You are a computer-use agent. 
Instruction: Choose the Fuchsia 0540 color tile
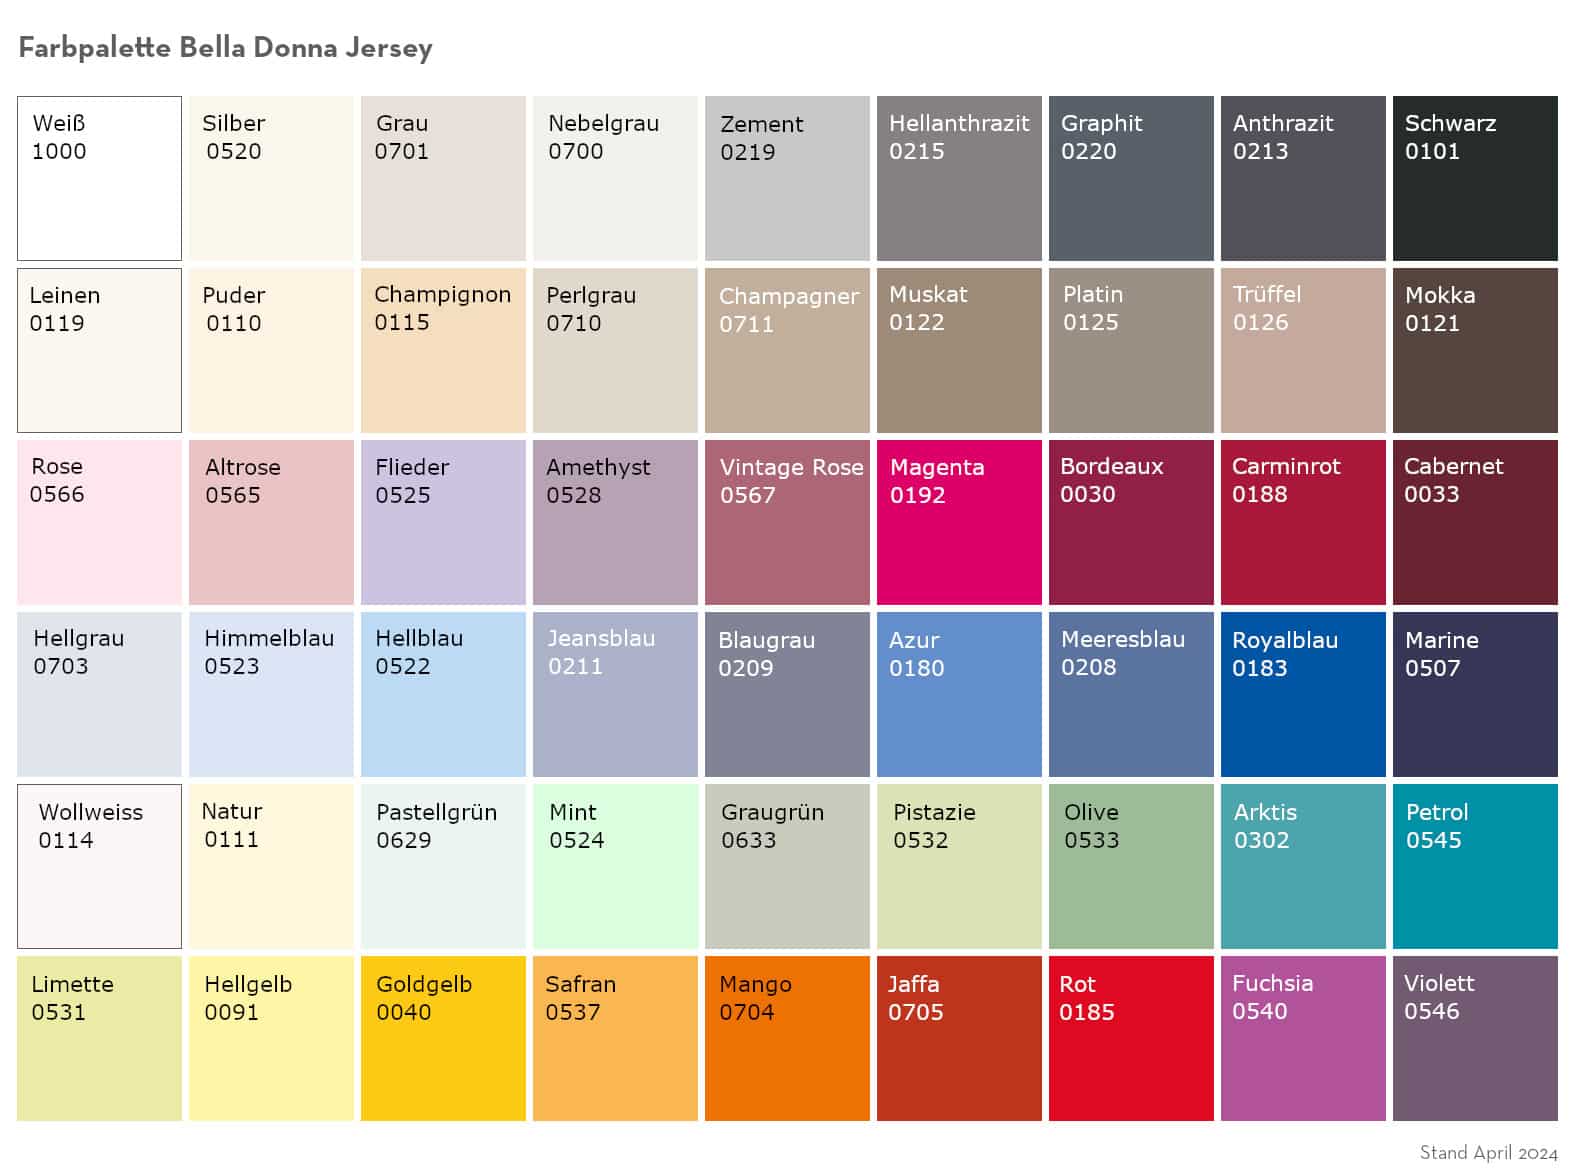1303,1038
